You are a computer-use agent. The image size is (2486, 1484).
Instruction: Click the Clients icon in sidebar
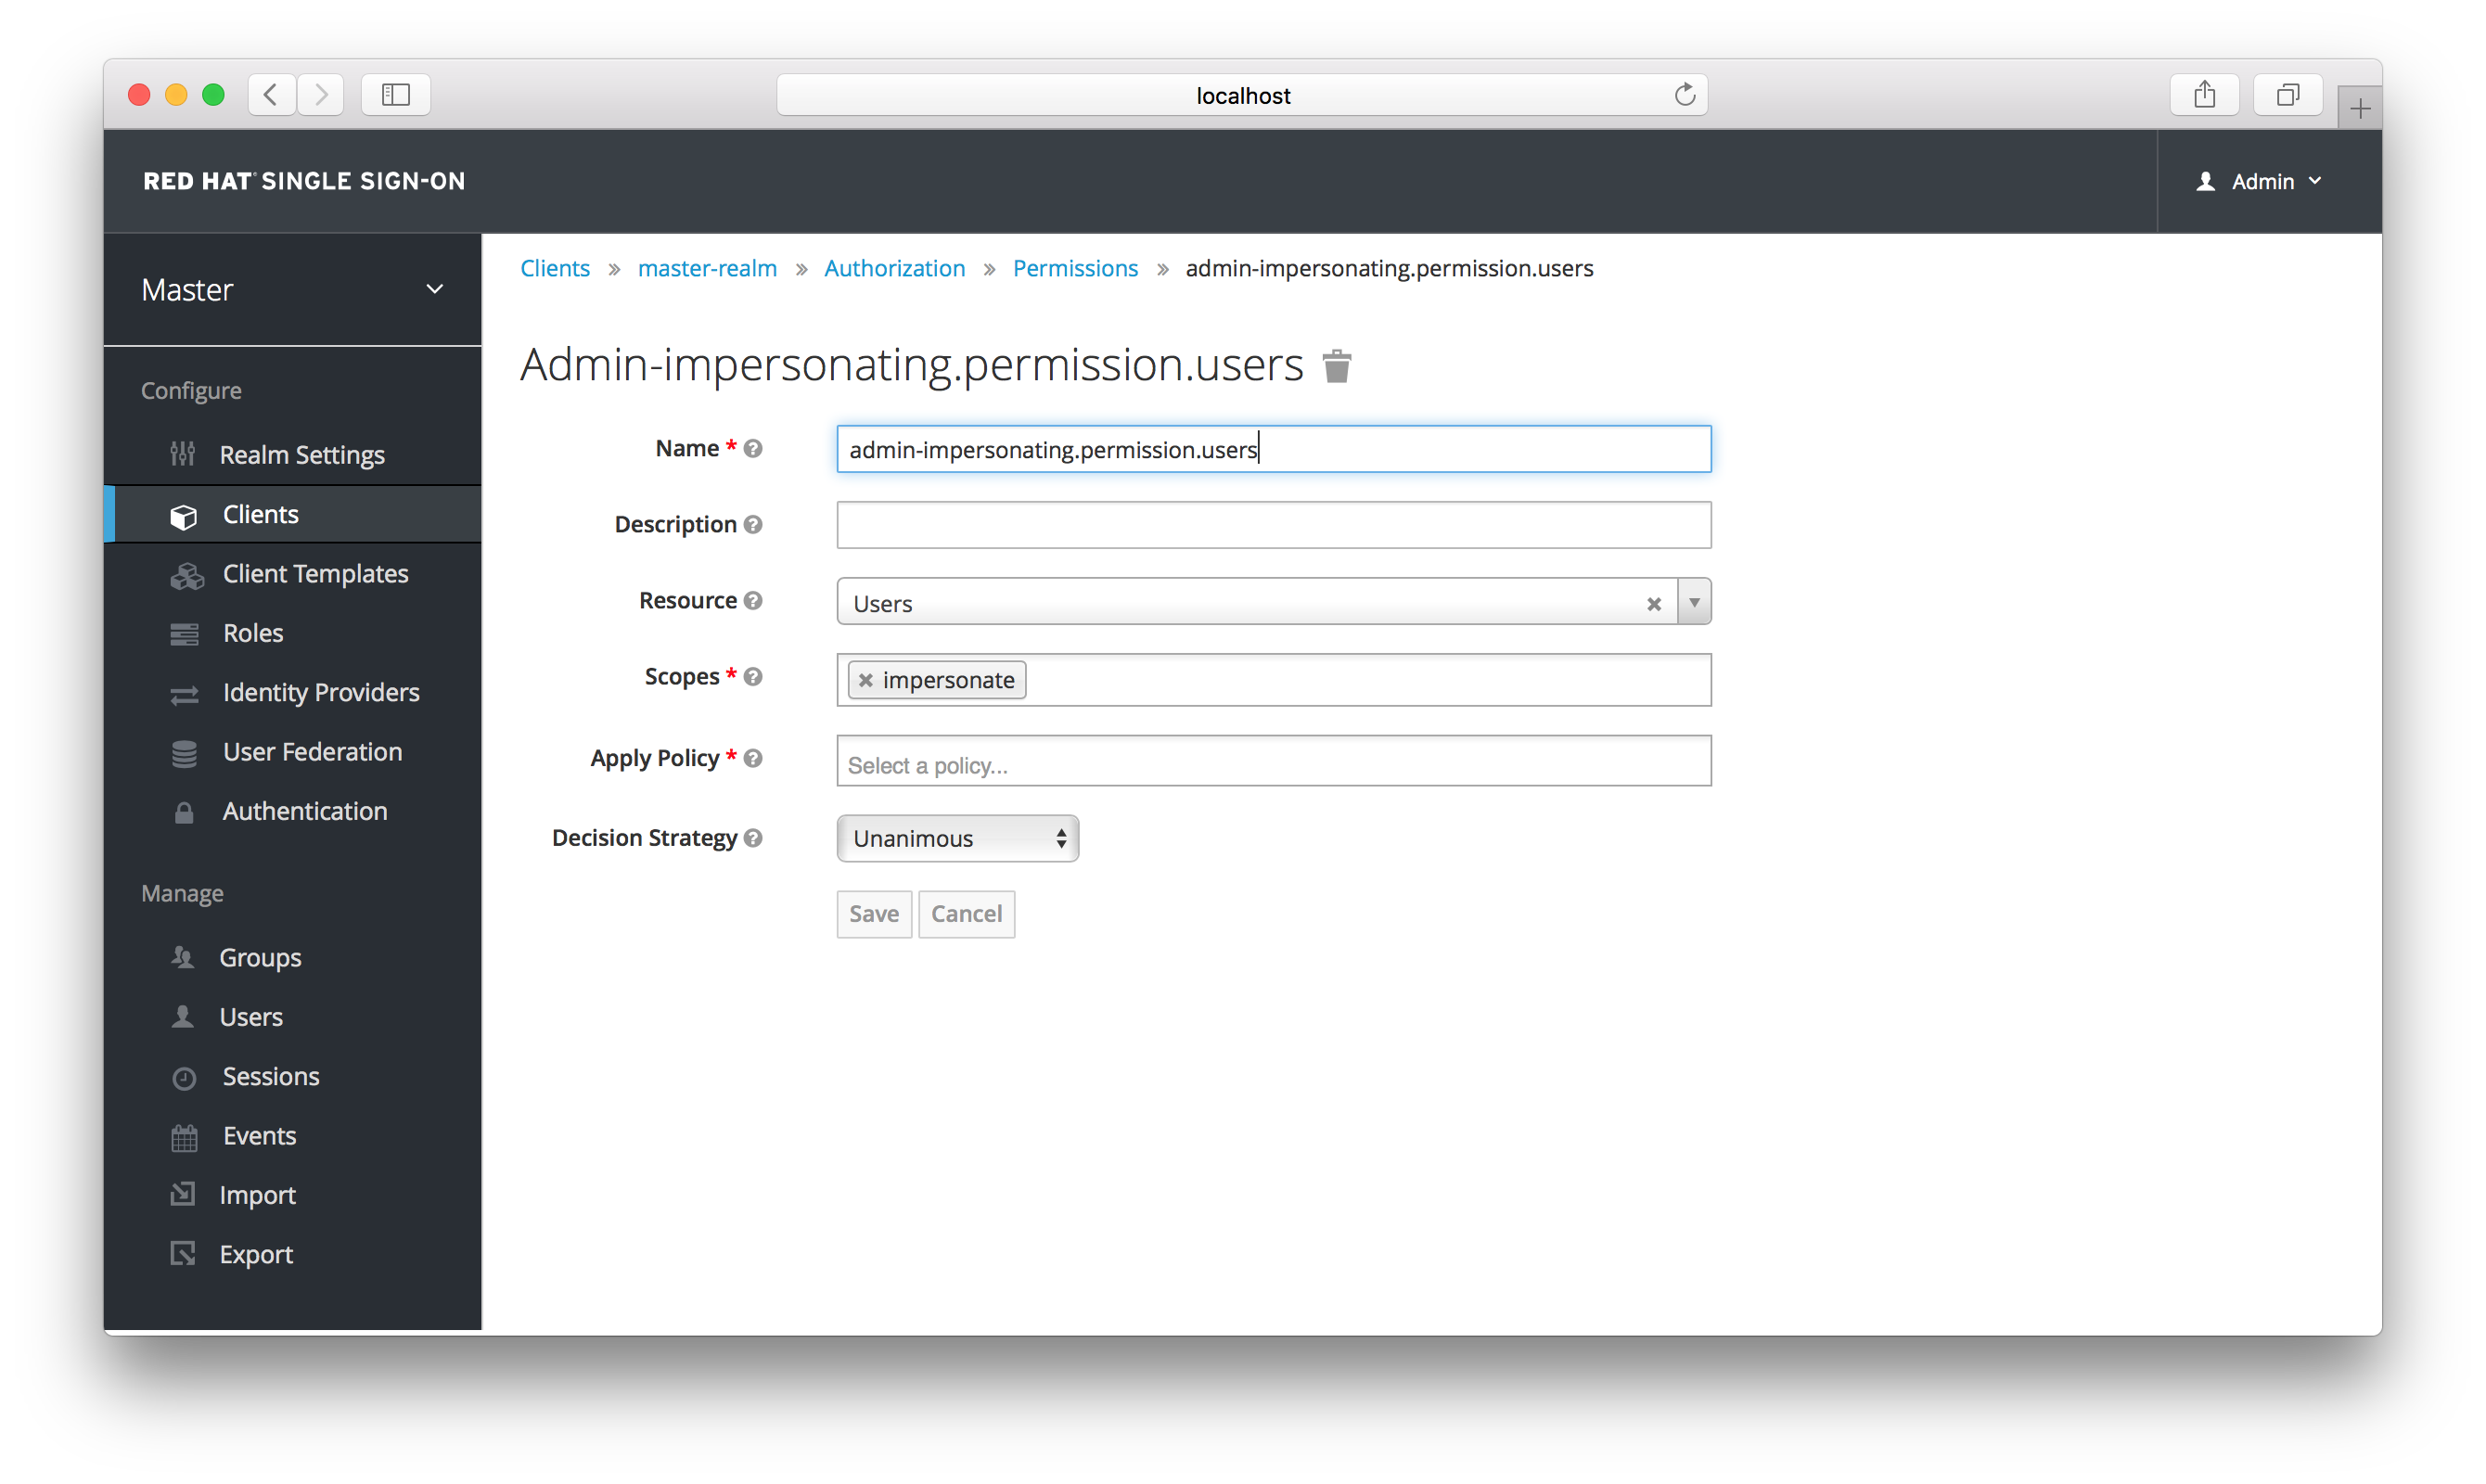[x=187, y=514]
